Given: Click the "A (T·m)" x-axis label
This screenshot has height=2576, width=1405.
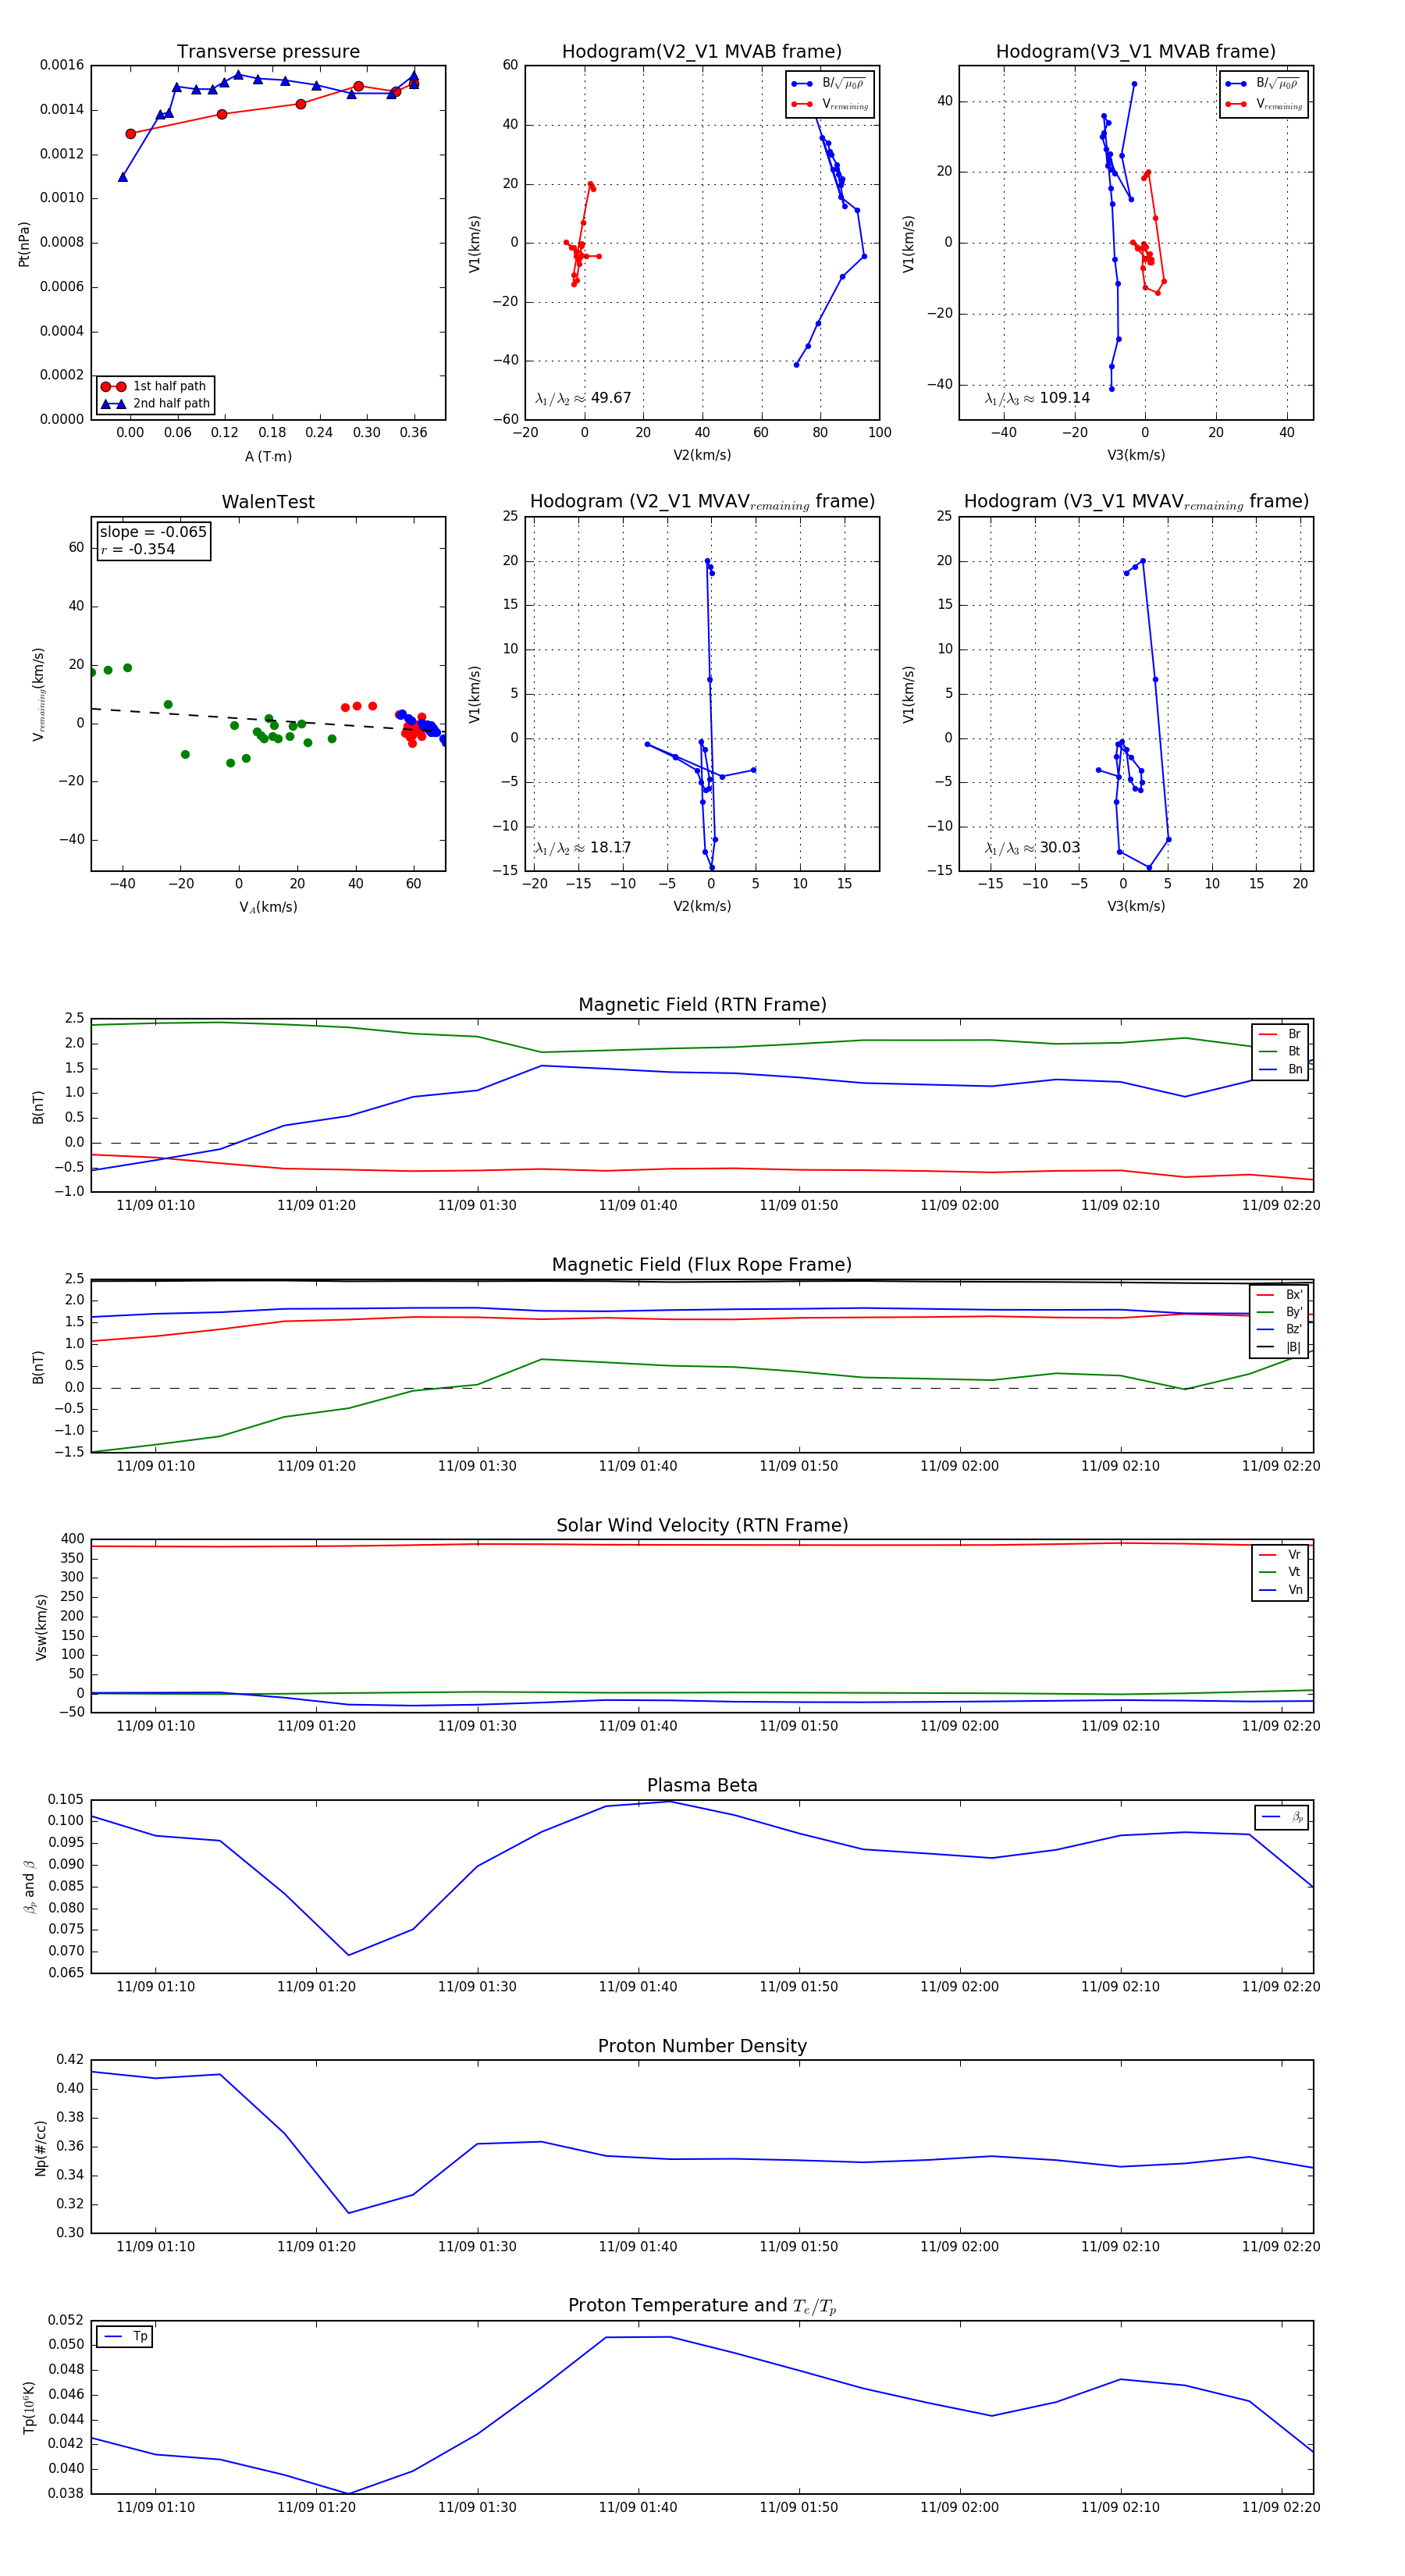Looking at the screenshot, I should (268, 456).
